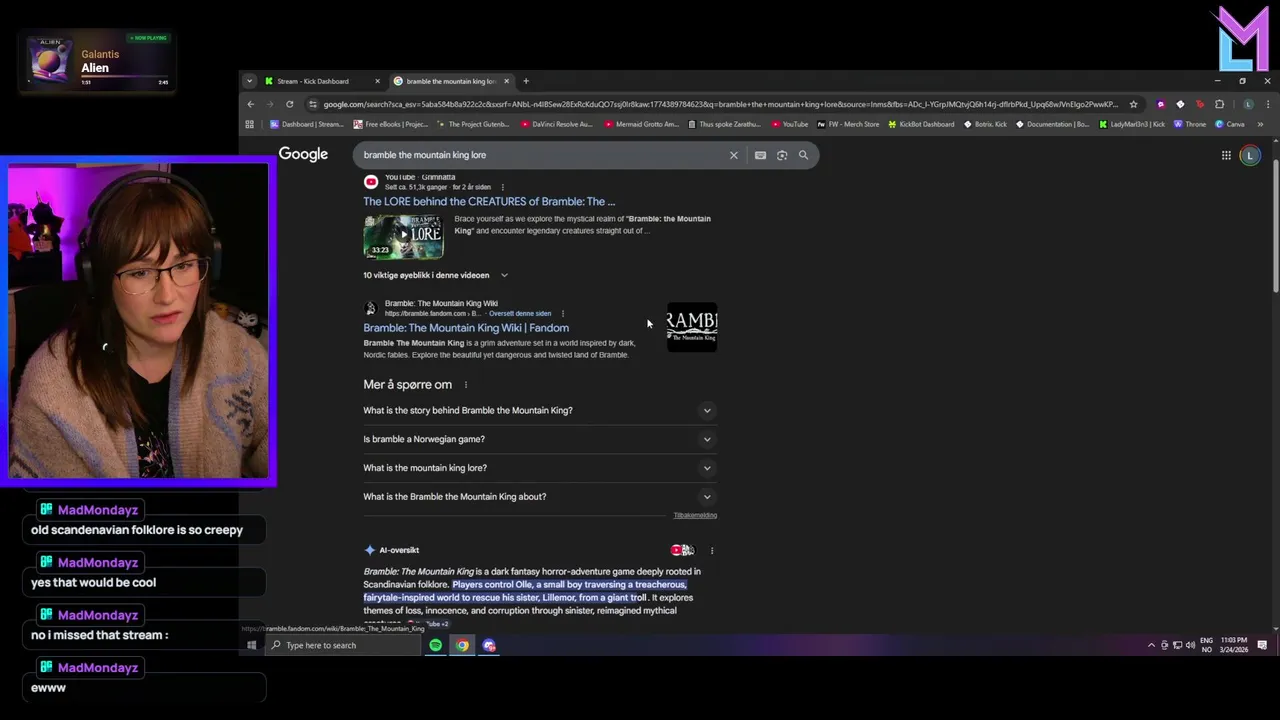
Task: Expand '10 viktige øyeblikk i denne videoen'
Action: click(x=436, y=275)
